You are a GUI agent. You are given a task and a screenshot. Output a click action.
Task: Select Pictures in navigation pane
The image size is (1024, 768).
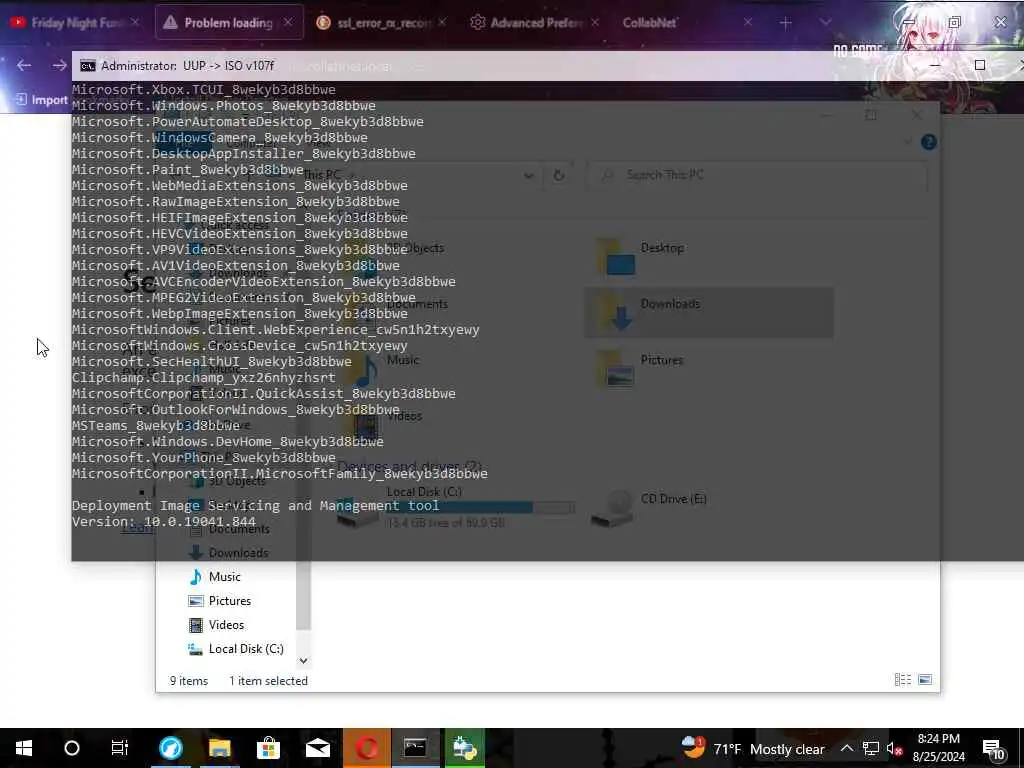coord(220,601)
